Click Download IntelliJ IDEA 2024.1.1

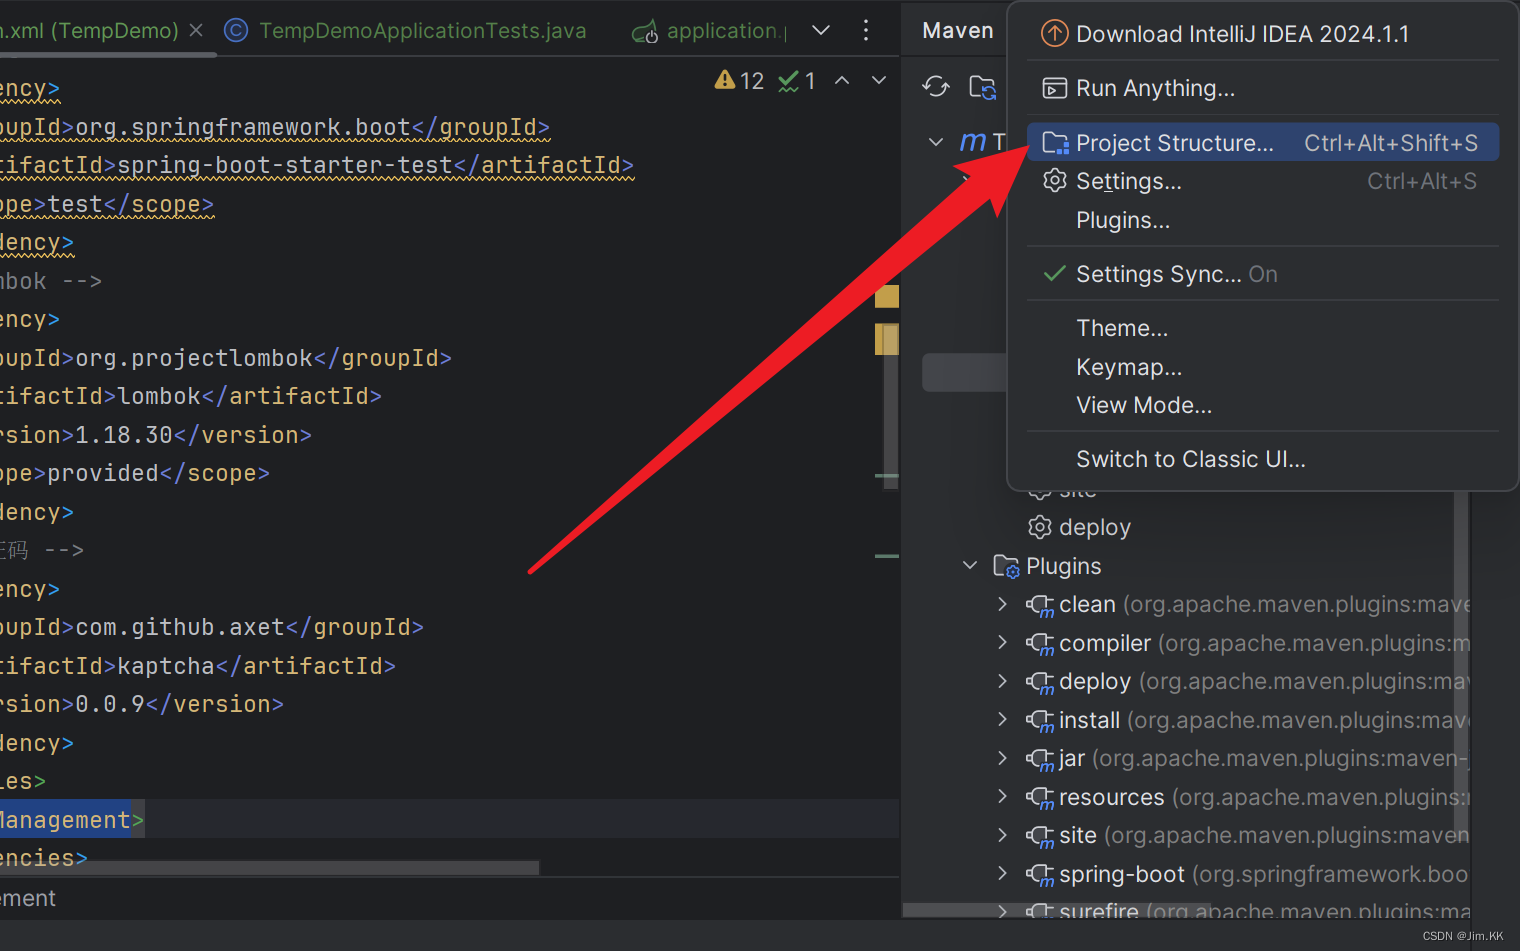tap(1262, 34)
